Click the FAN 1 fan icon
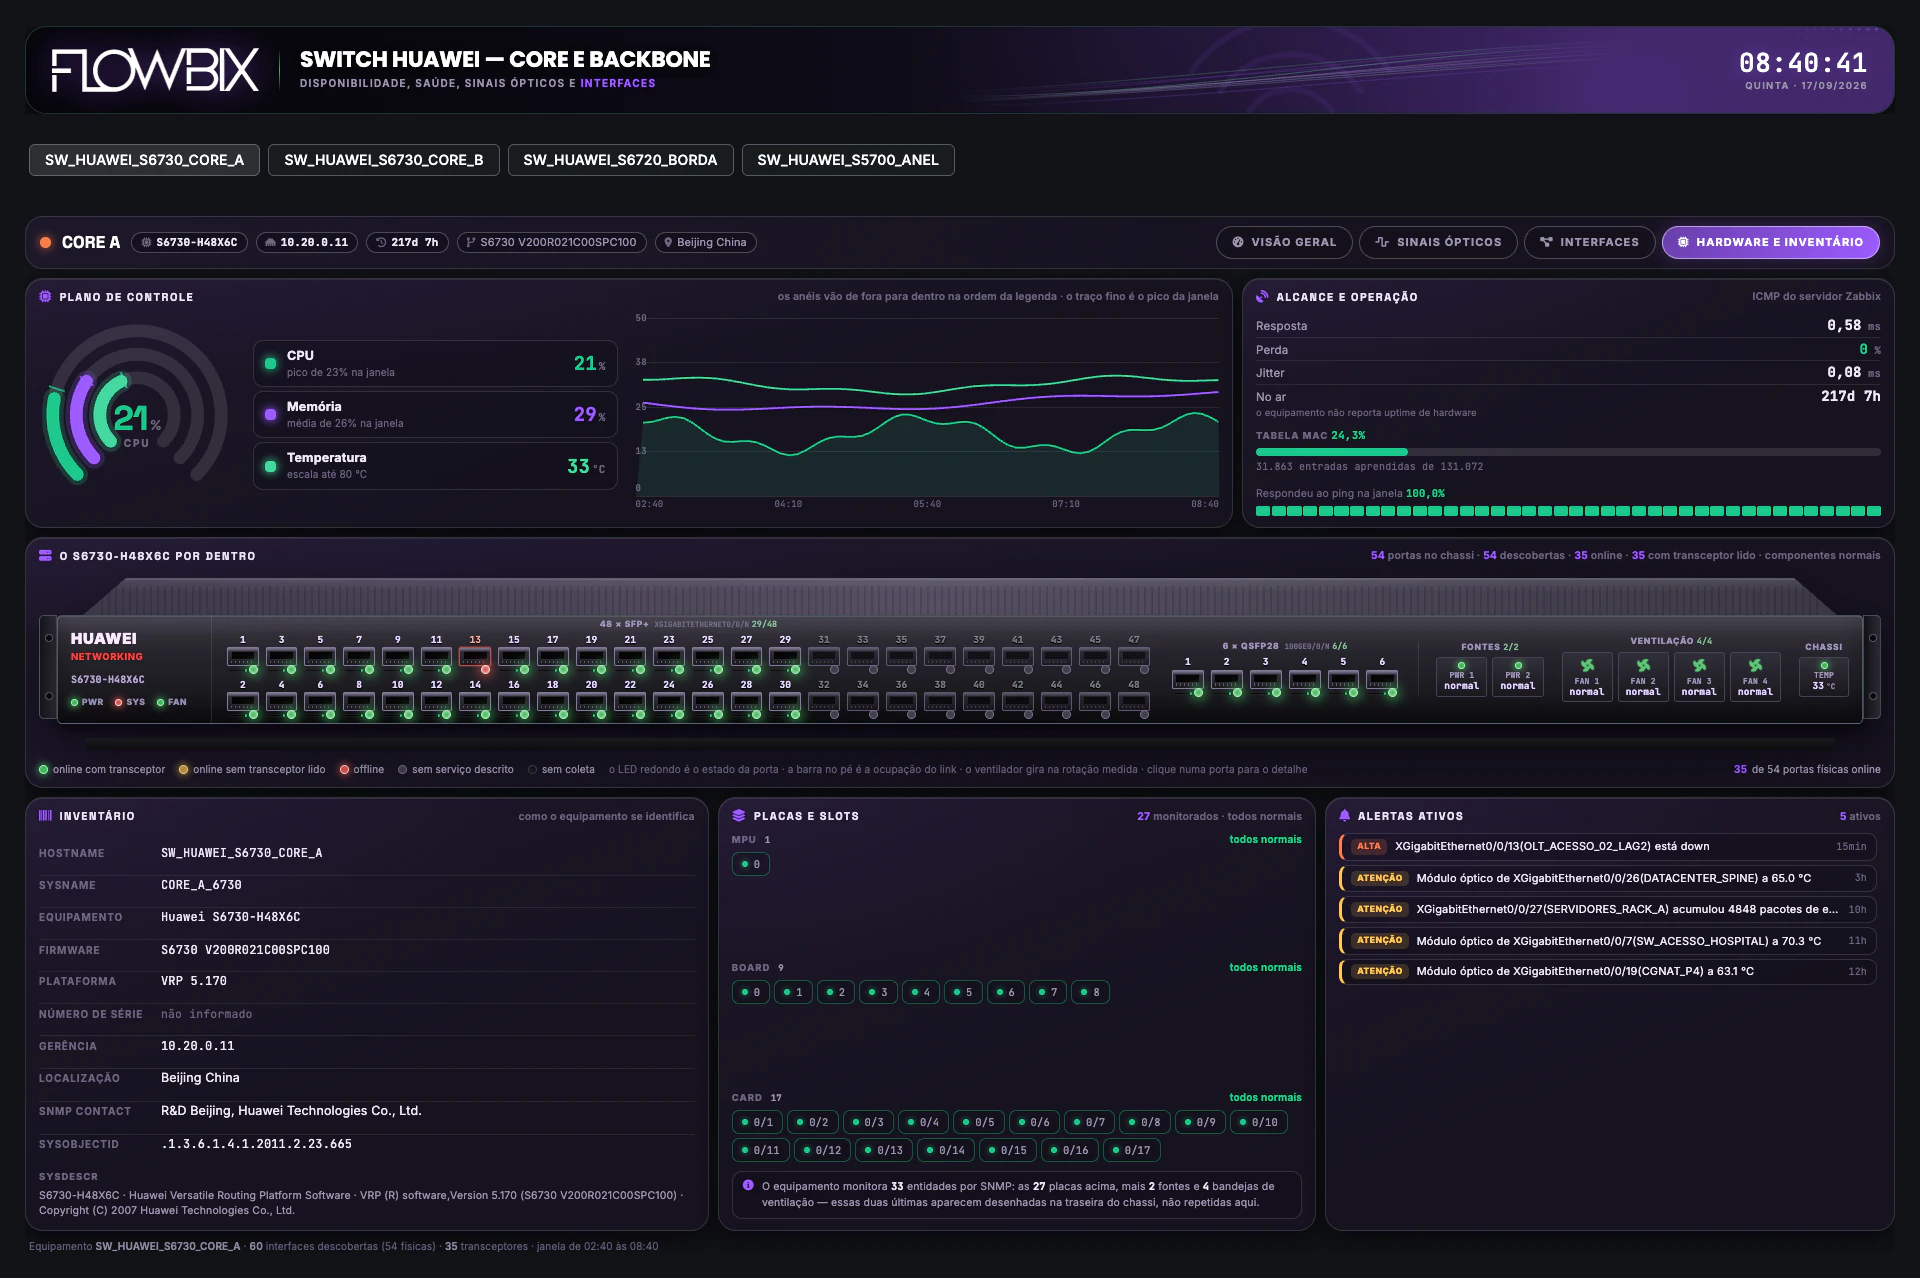Screen dimensions: 1920x1278 (x=1587, y=665)
